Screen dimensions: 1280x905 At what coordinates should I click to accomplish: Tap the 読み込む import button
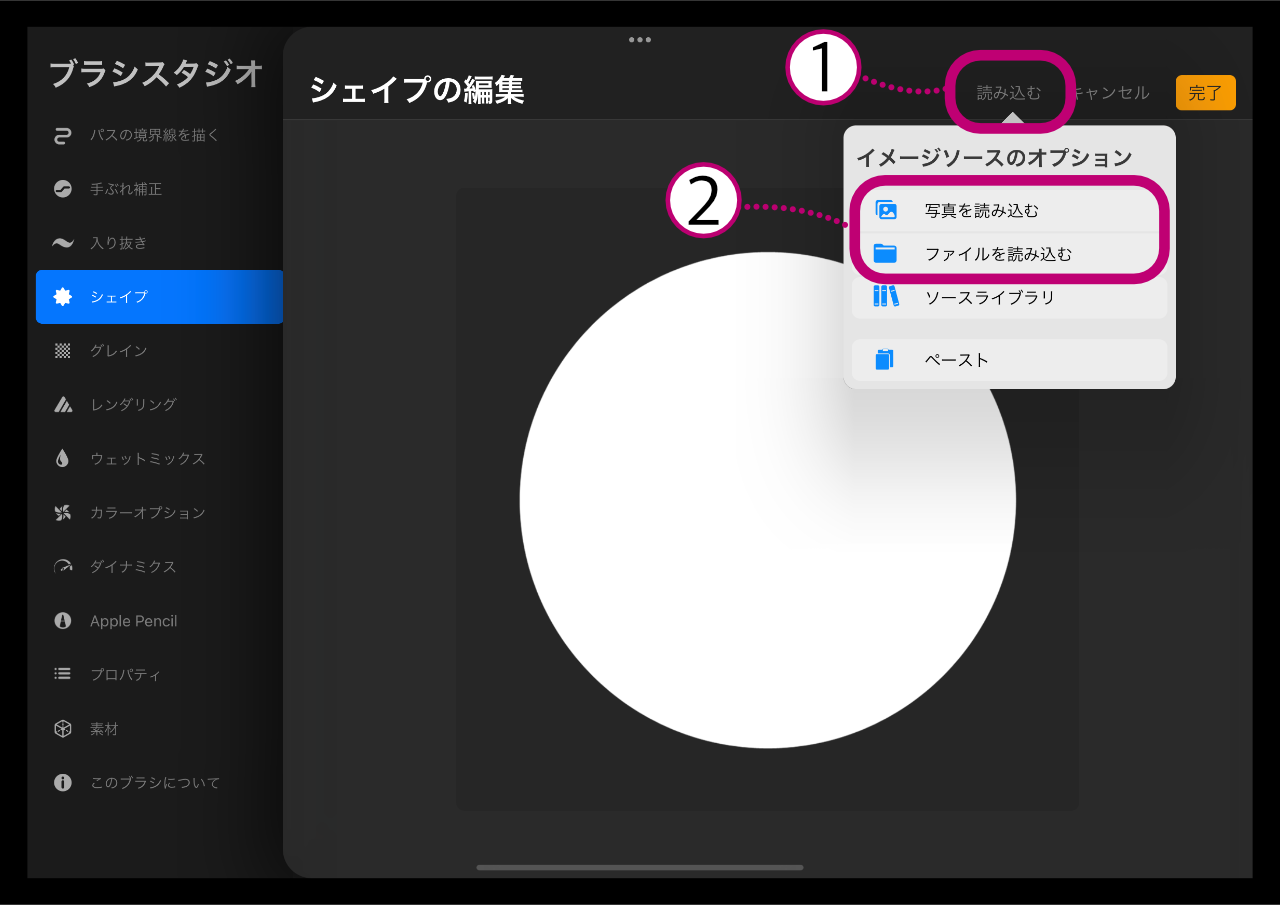[x=1009, y=93]
